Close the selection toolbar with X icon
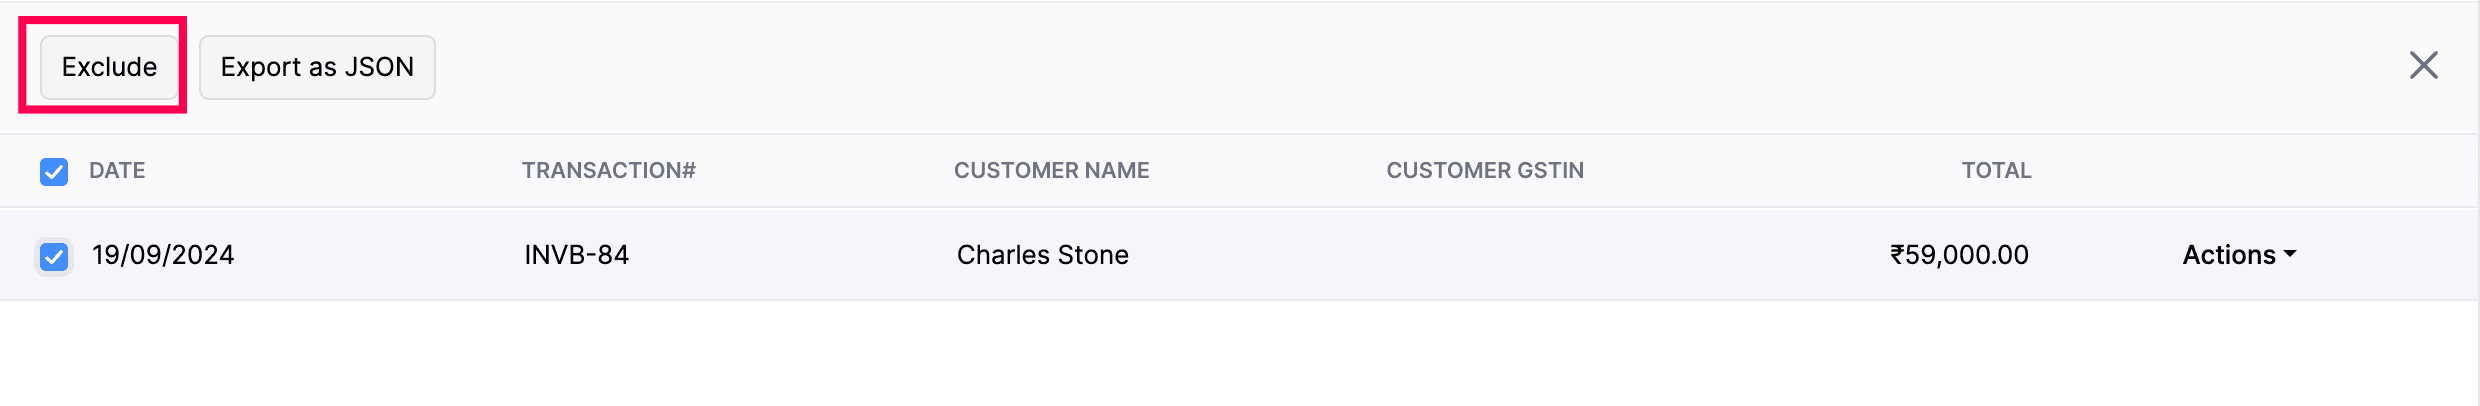This screenshot has height=406, width=2480. click(x=2423, y=66)
